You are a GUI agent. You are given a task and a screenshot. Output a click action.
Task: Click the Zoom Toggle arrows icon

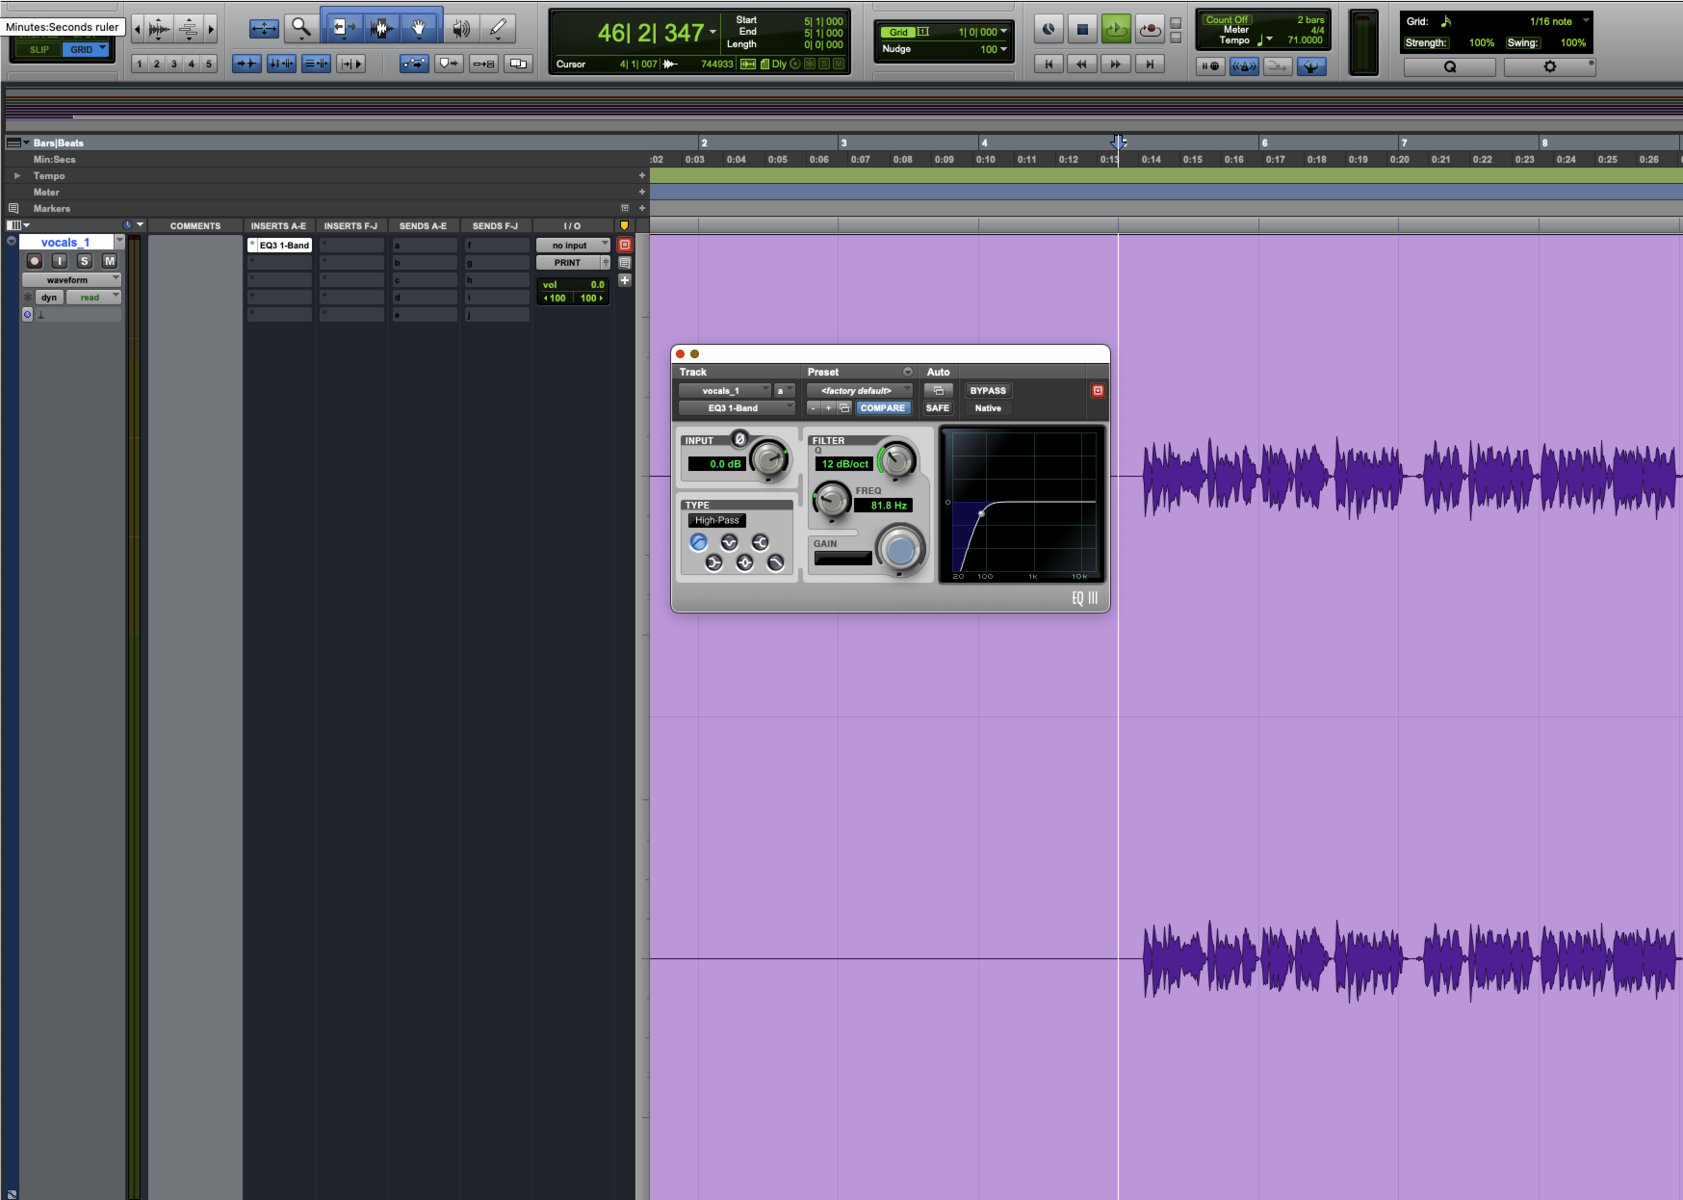(x=264, y=28)
